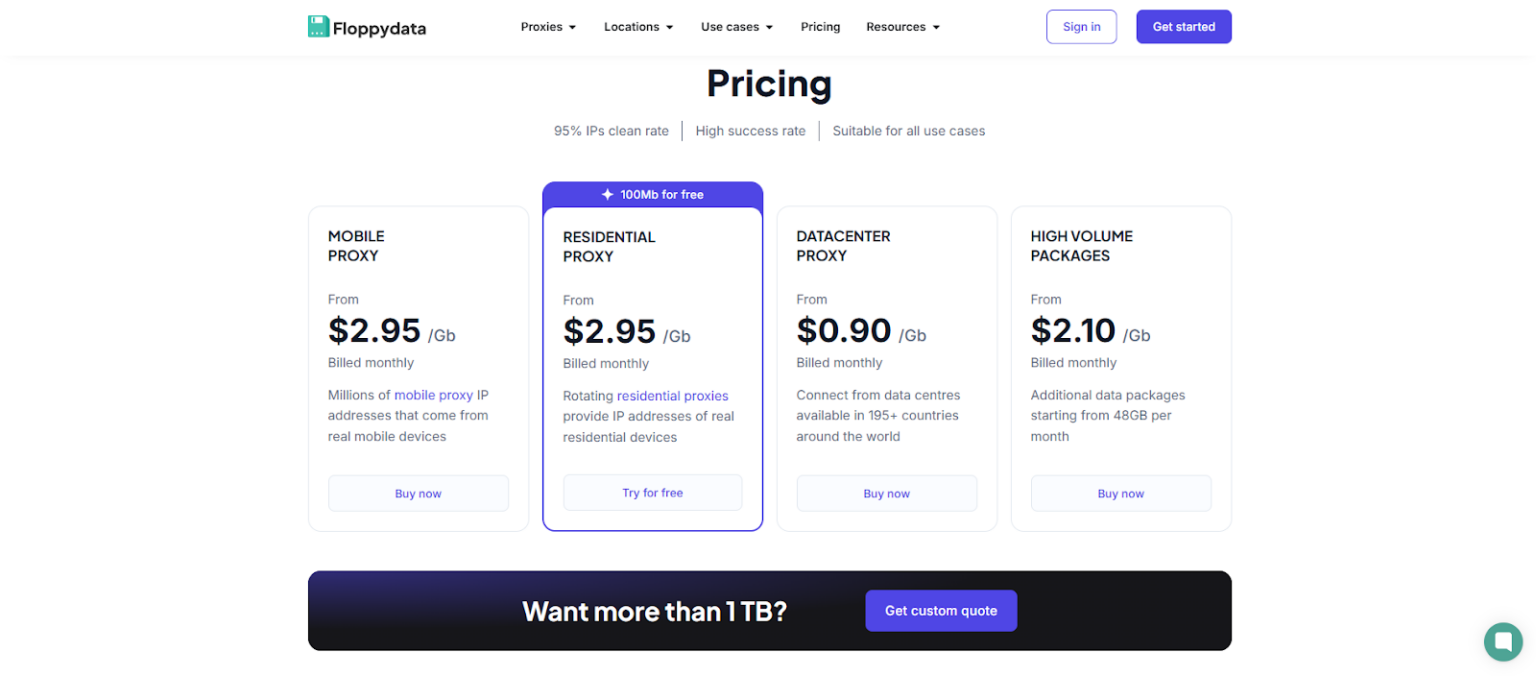Buy now for Mobile Proxy
The image size is (1536, 676).
[x=418, y=493]
